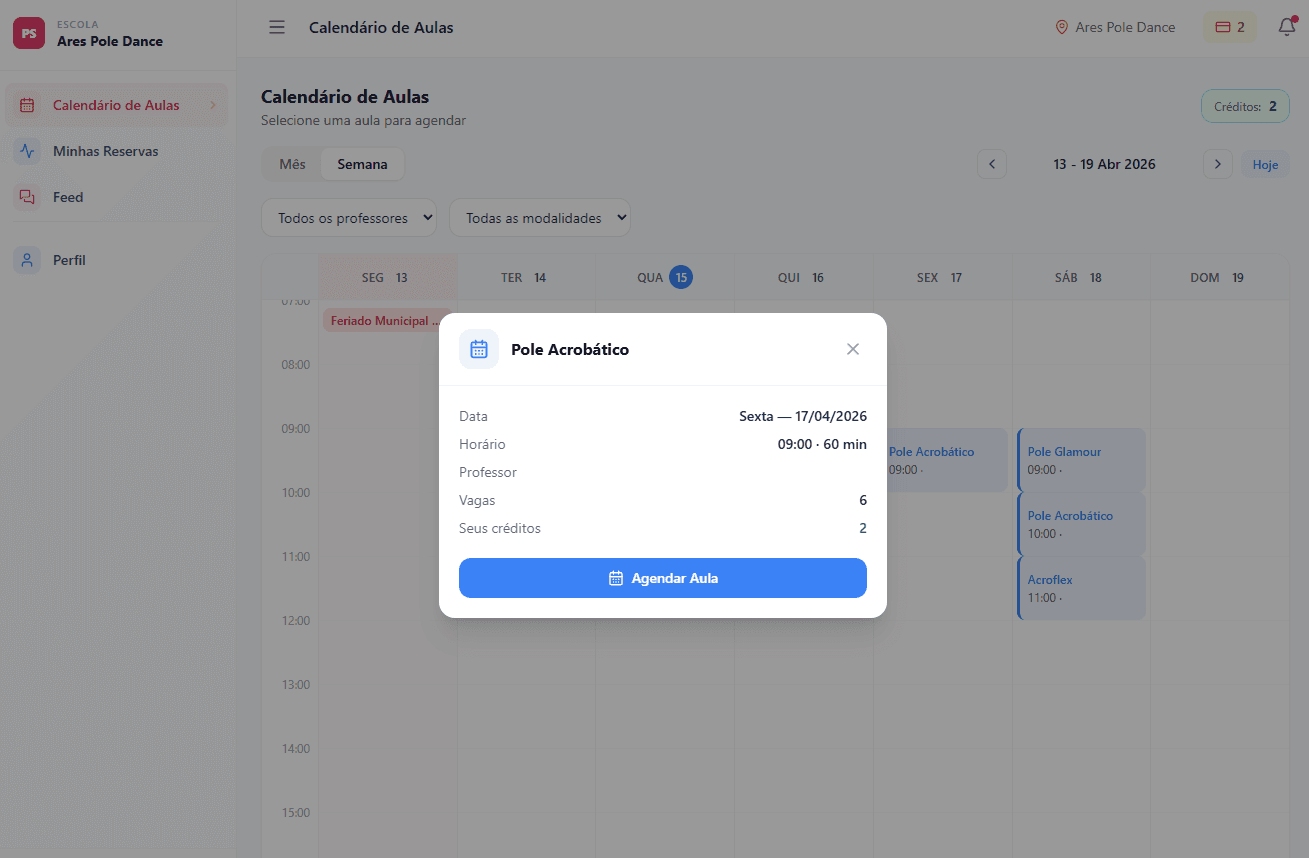Image resolution: width=1309 pixels, height=858 pixels.
Task: Click the 13 - 19 Abr 2026 date range
Action: tap(1104, 164)
